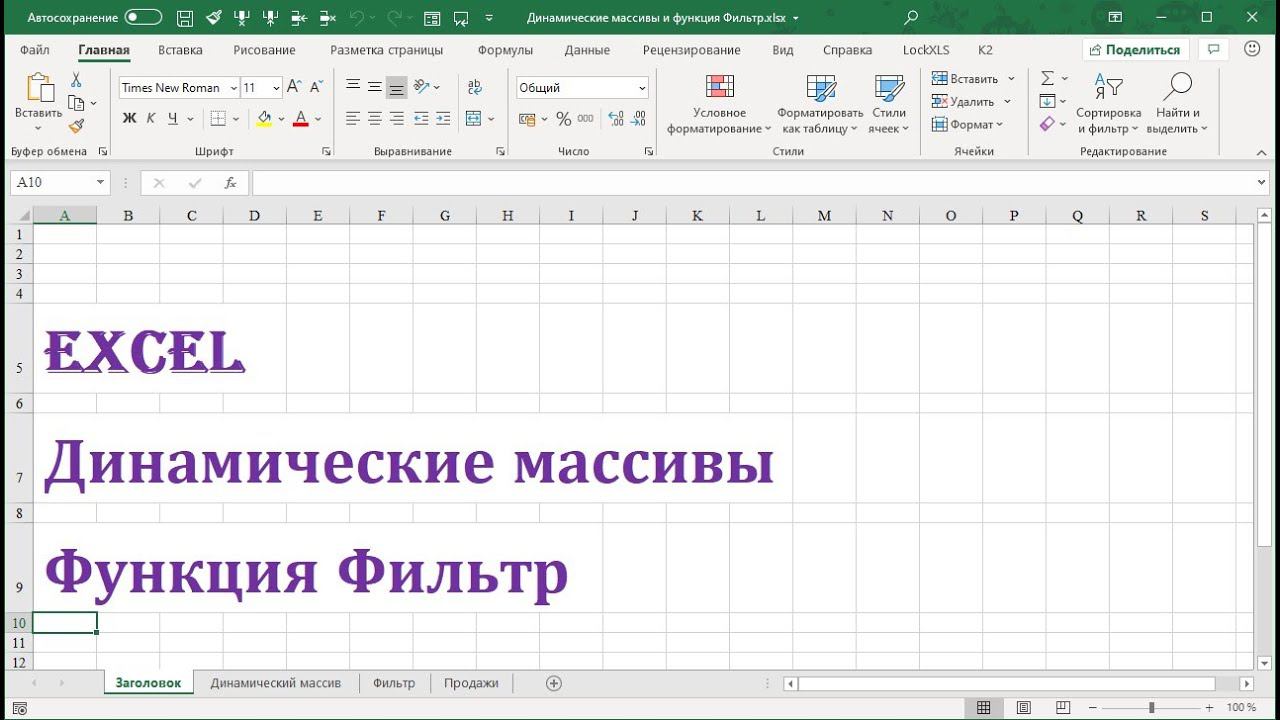Expand the fill color palette arrow
Screen dimensions: 1280x720
(281, 119)
